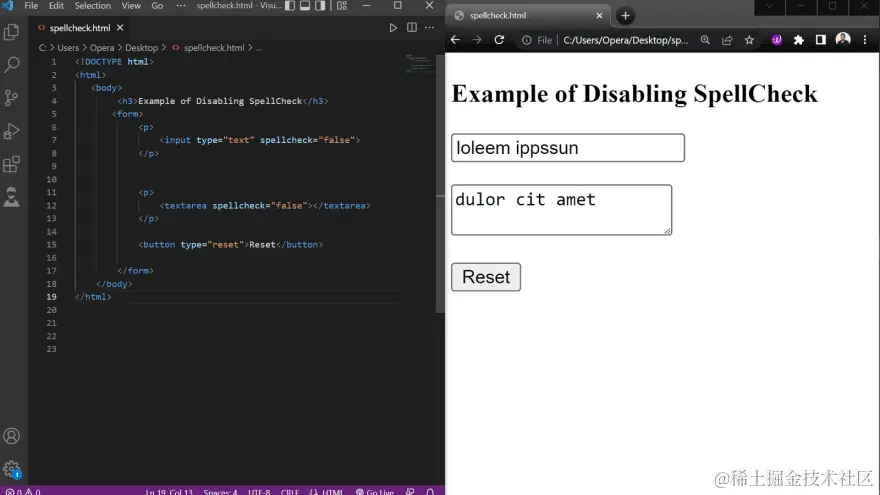
Task: Click the code minimap preview
Action: tap(419, 64)
